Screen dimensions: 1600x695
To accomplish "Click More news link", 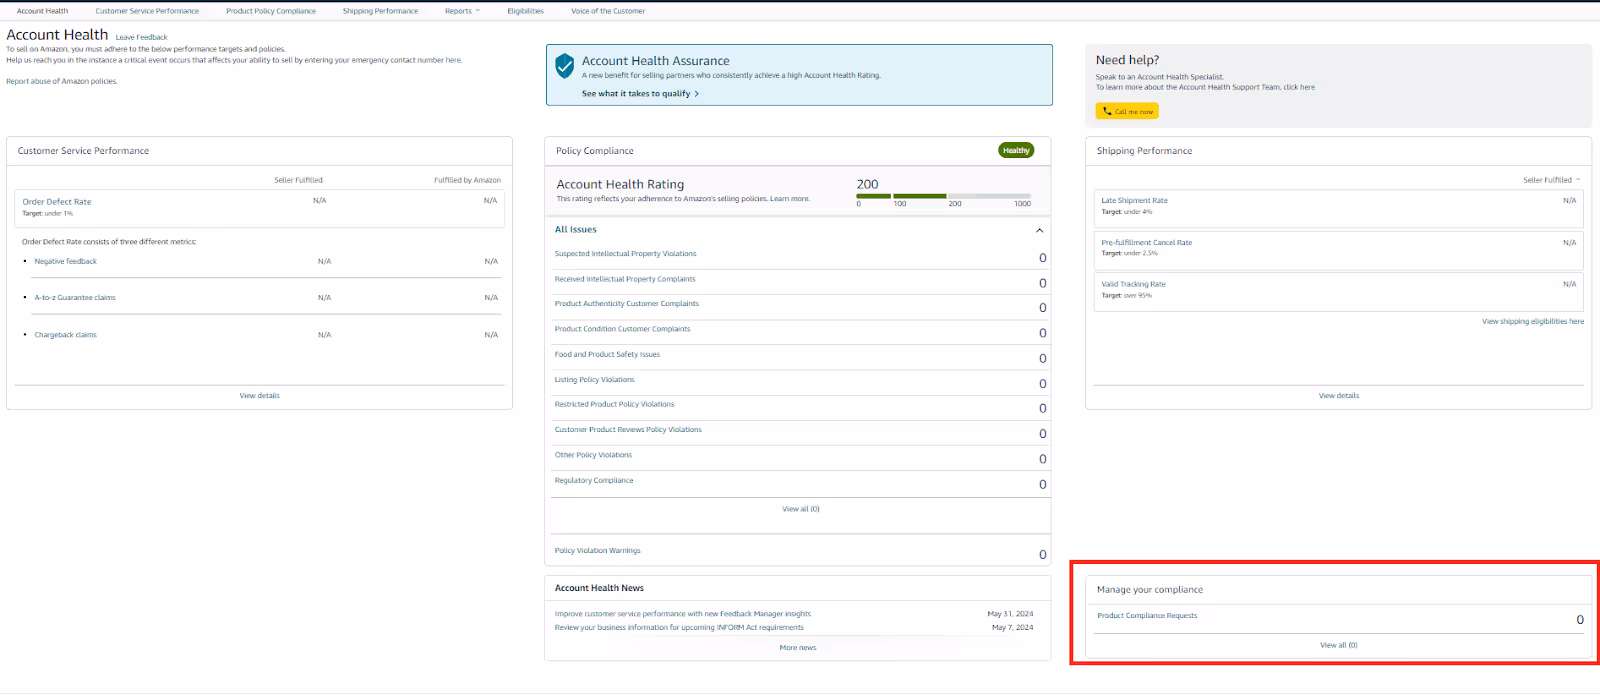I will point(798,648).
